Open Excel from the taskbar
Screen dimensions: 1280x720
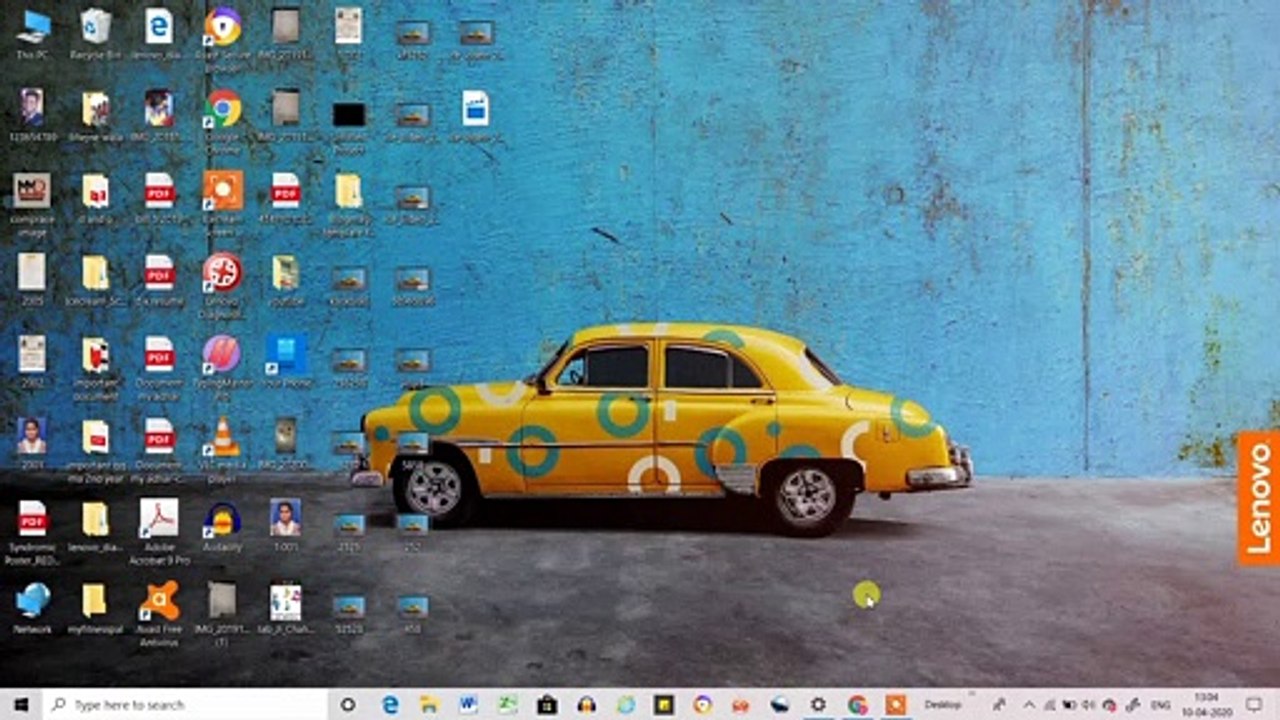508,704
